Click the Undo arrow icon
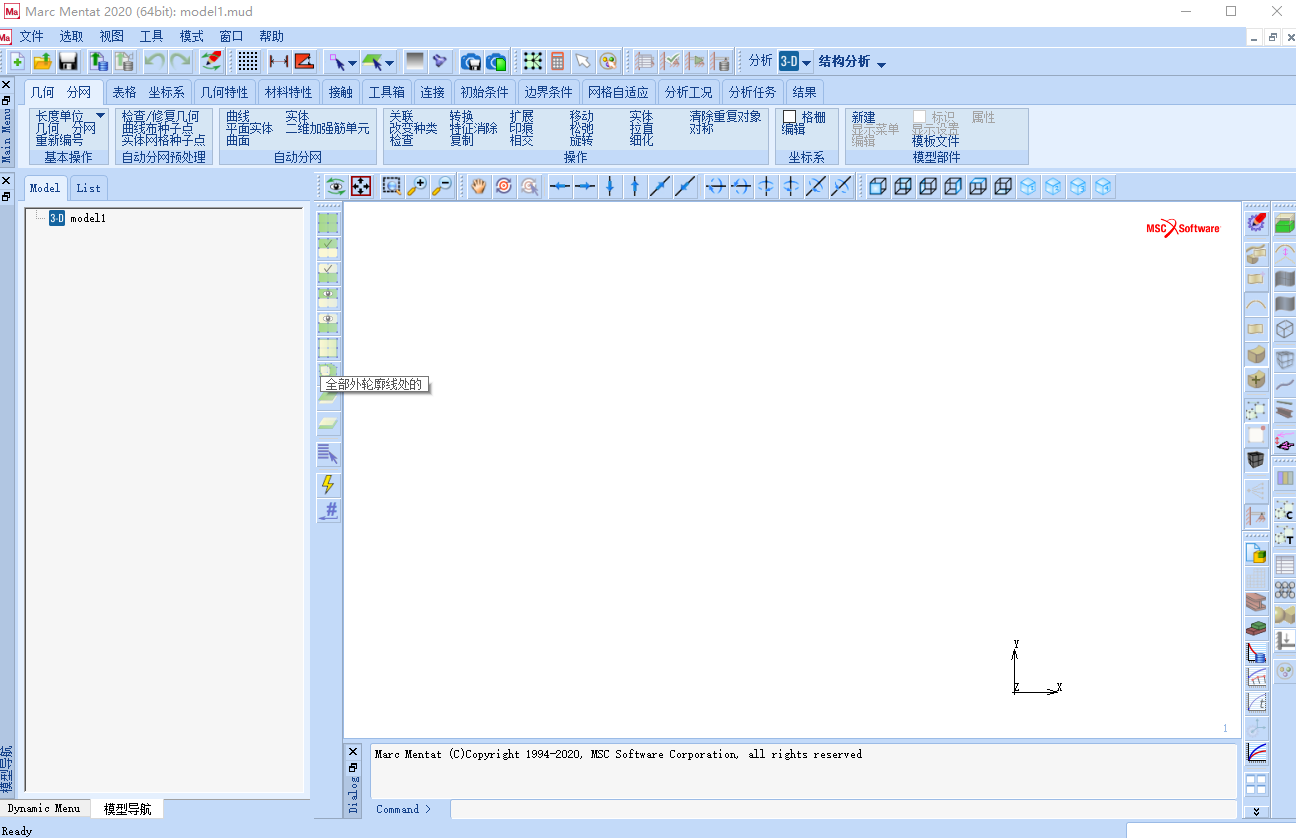Viewport: 1296px width, 838px height. tap(155, 62)
